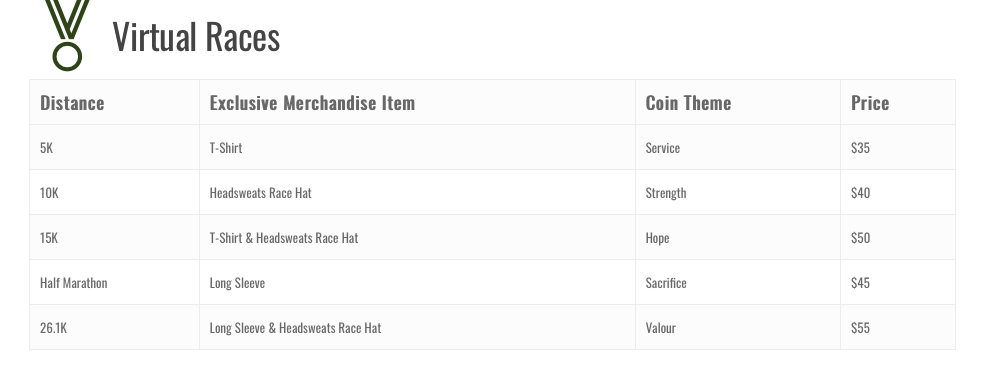1006x389 pixels.
Task: Select the Distance column header
Action: click(x=114, y=103)
